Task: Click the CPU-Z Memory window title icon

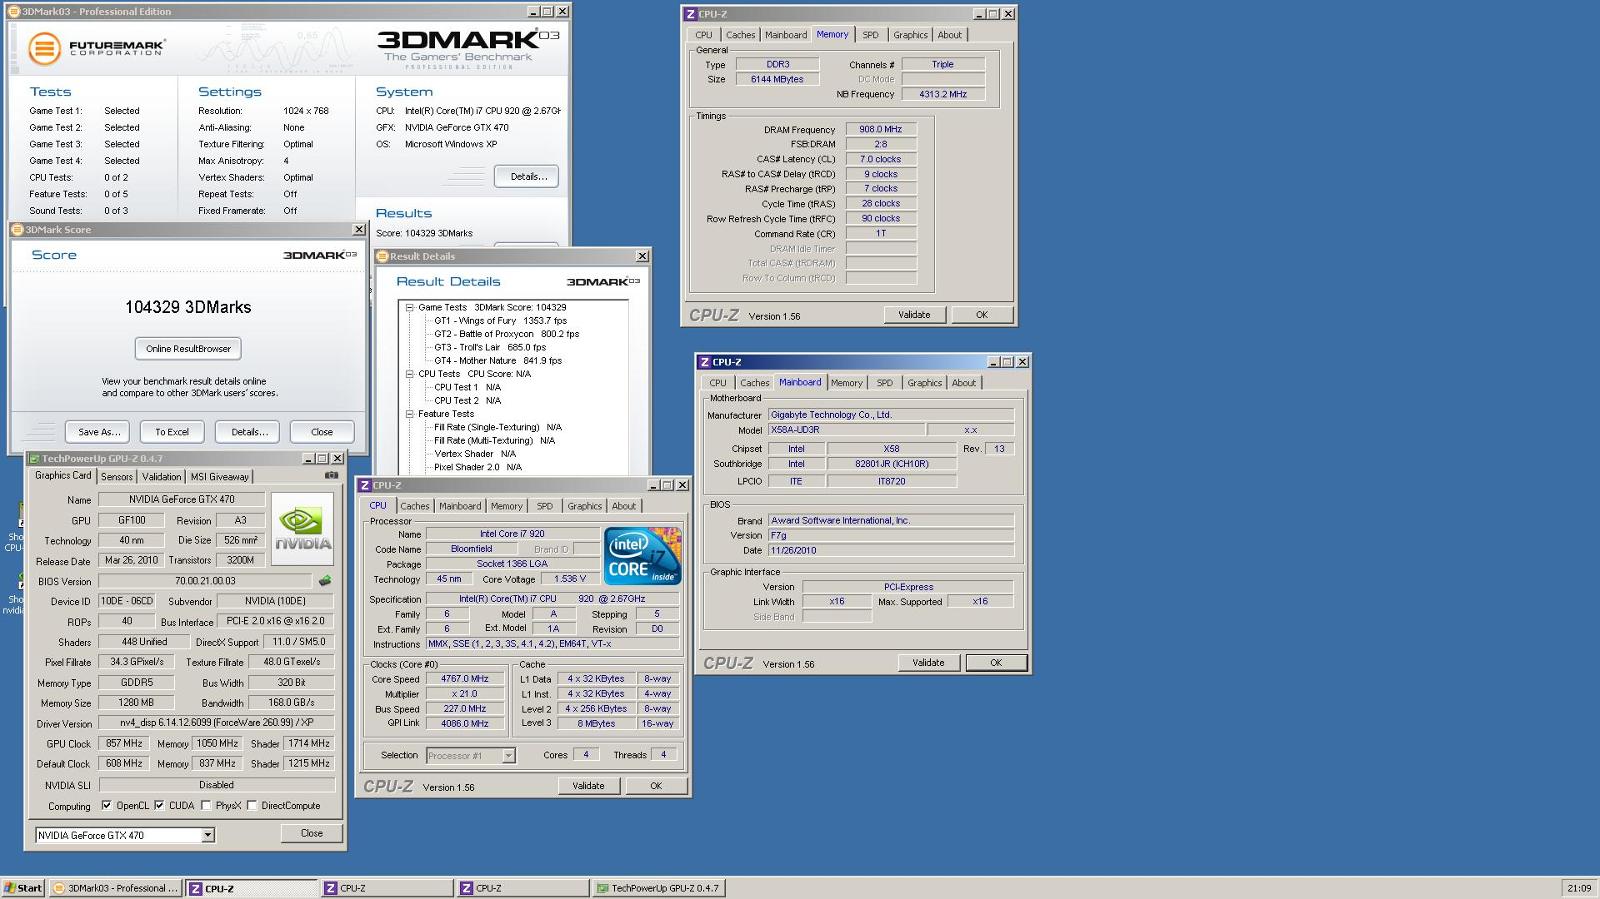Action: pyautogui.click(x=691, y=14)
